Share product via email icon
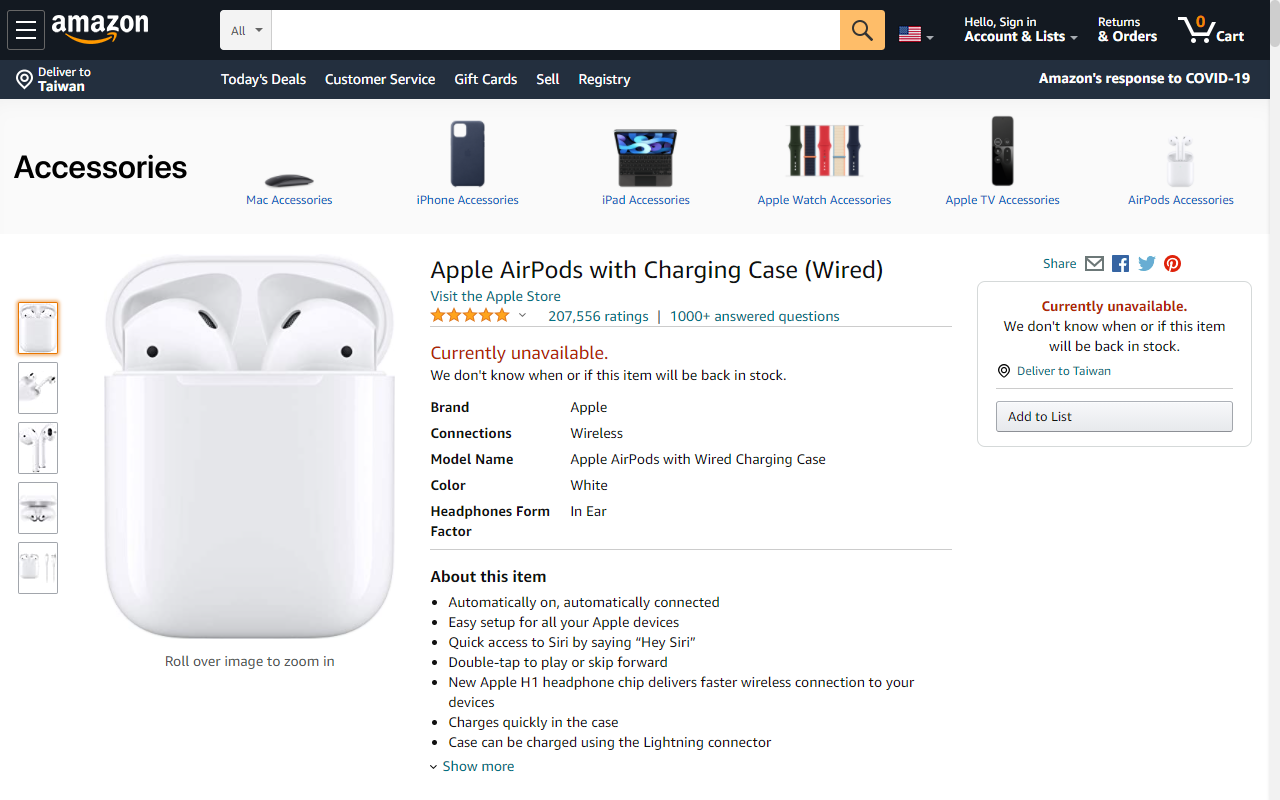 [x=1094, y=263]
